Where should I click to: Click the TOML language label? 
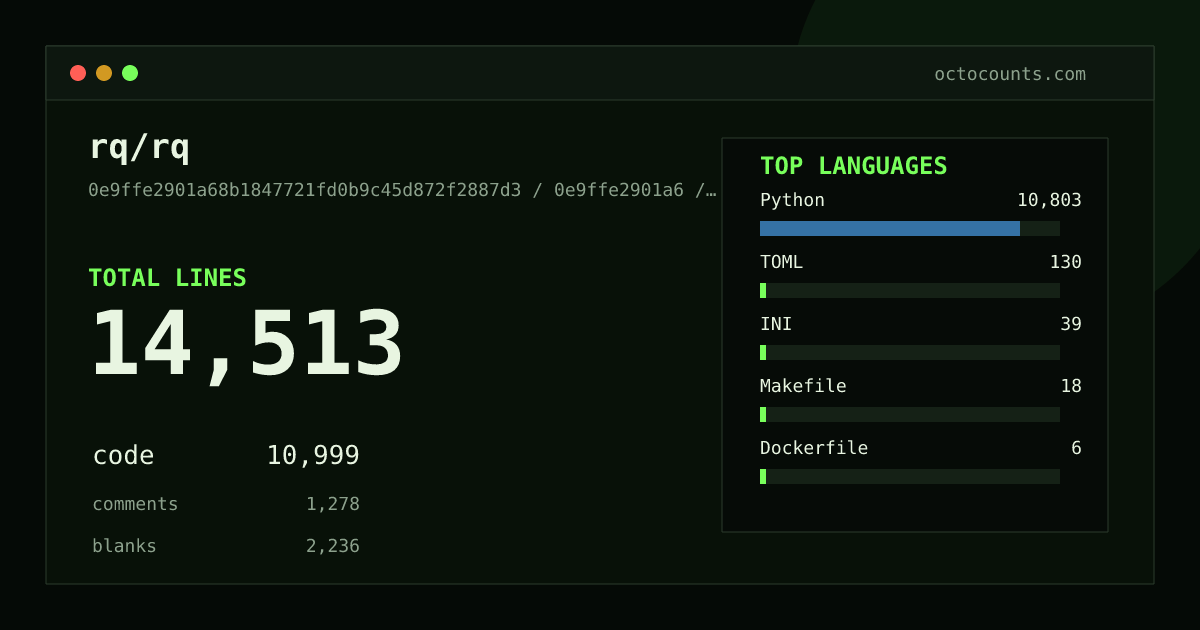pos(781,262)
